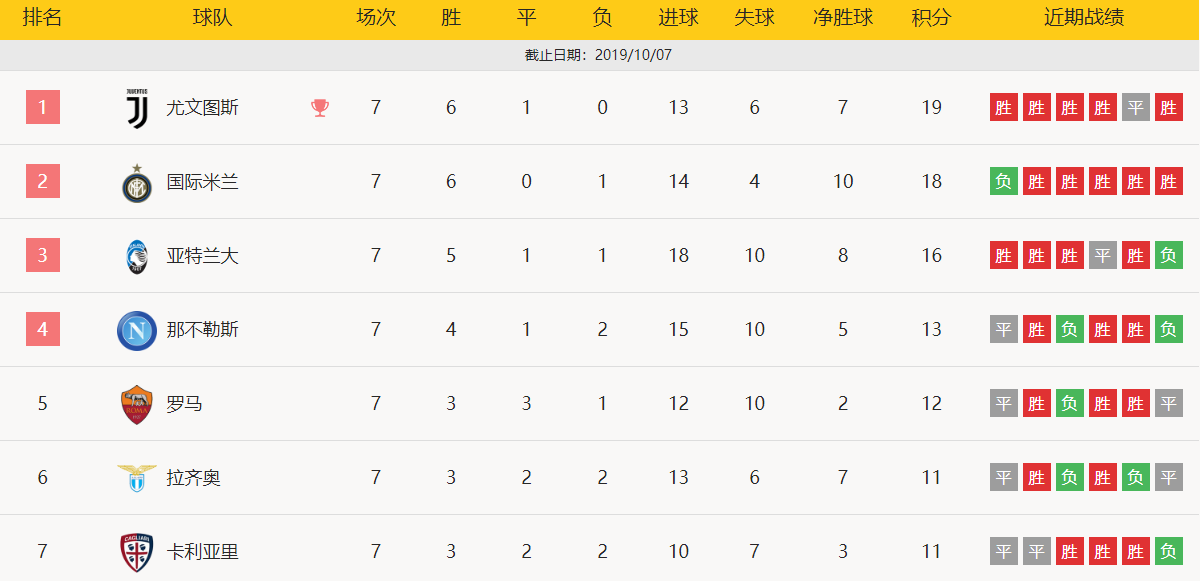The width and height of the screenshot is (1200, 581).
Task: Open the 卡利亚里 team link
Action: tap(202, 552)
